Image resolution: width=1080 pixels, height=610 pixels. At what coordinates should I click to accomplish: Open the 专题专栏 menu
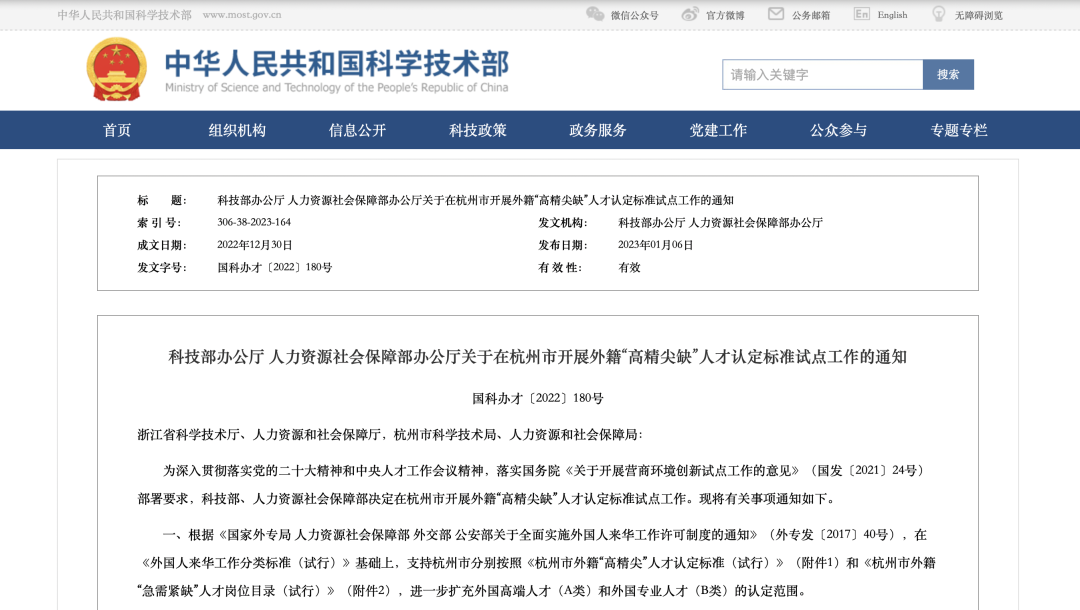pos(959,130)
